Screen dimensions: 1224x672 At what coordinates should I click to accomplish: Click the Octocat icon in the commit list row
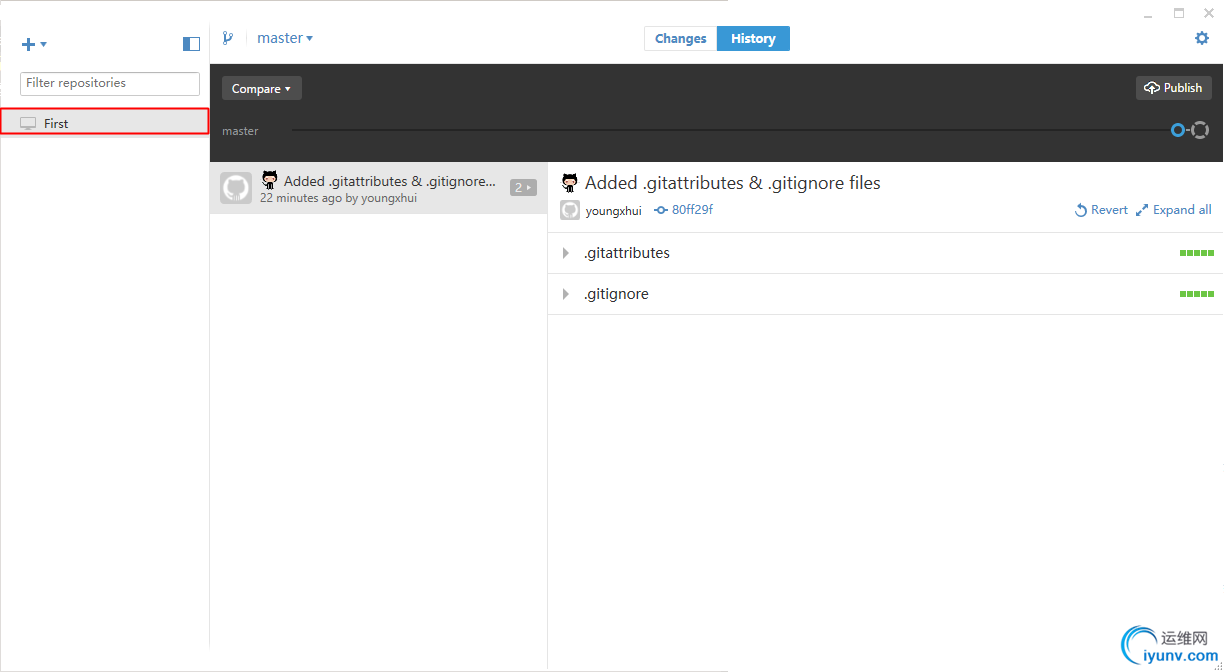click(269, 180)
